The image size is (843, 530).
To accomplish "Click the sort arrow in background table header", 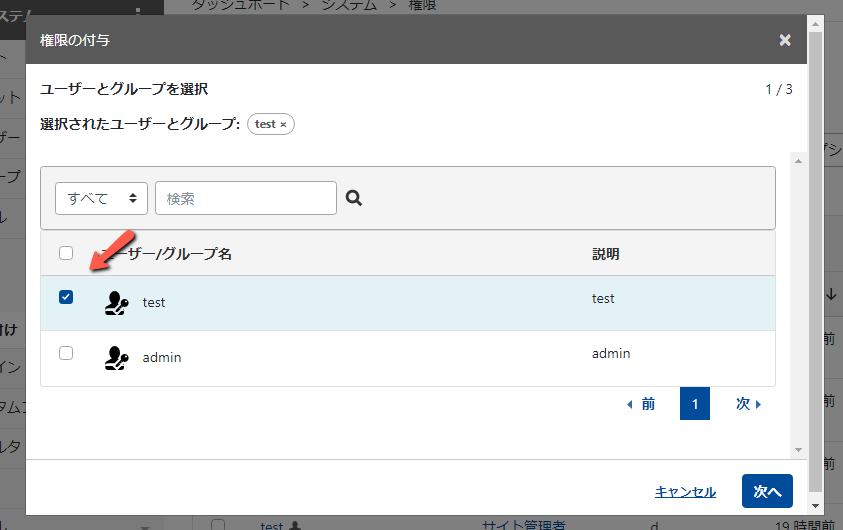I will (x=831, y=294).
